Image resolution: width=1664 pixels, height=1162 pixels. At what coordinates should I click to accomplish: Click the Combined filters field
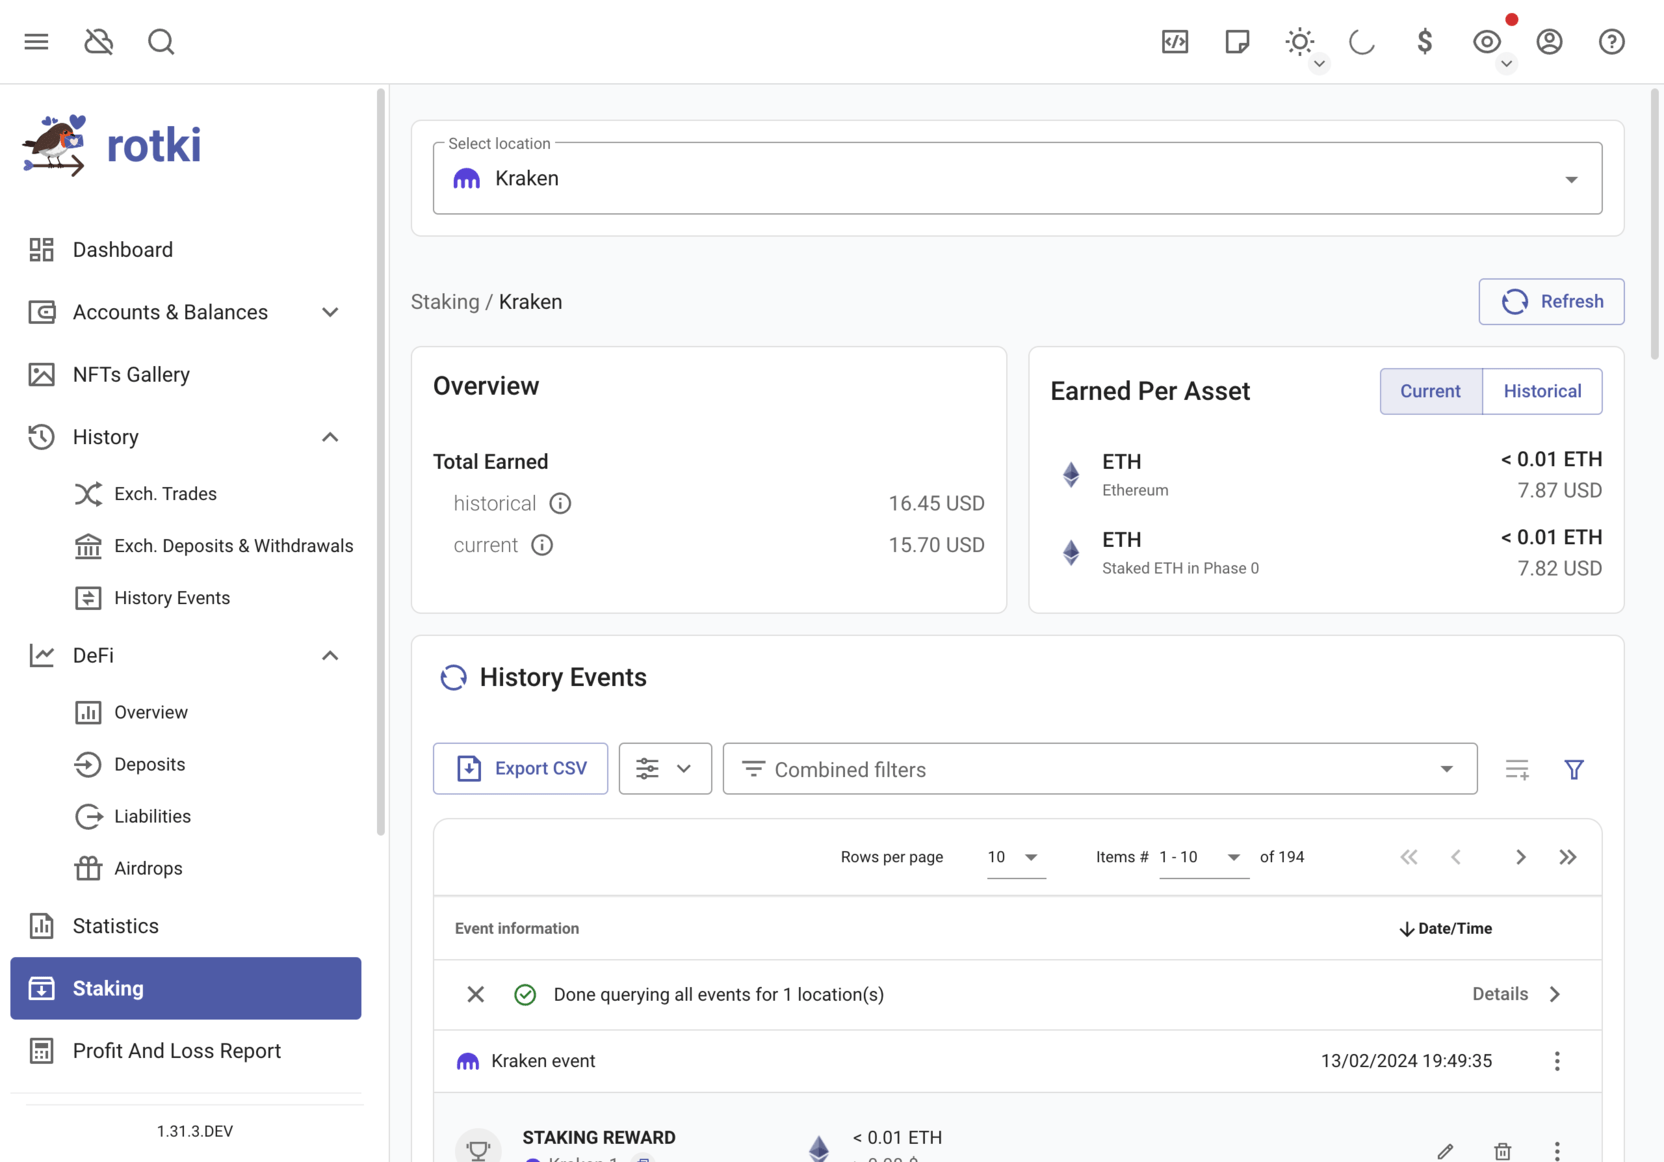click(1100, 768)
